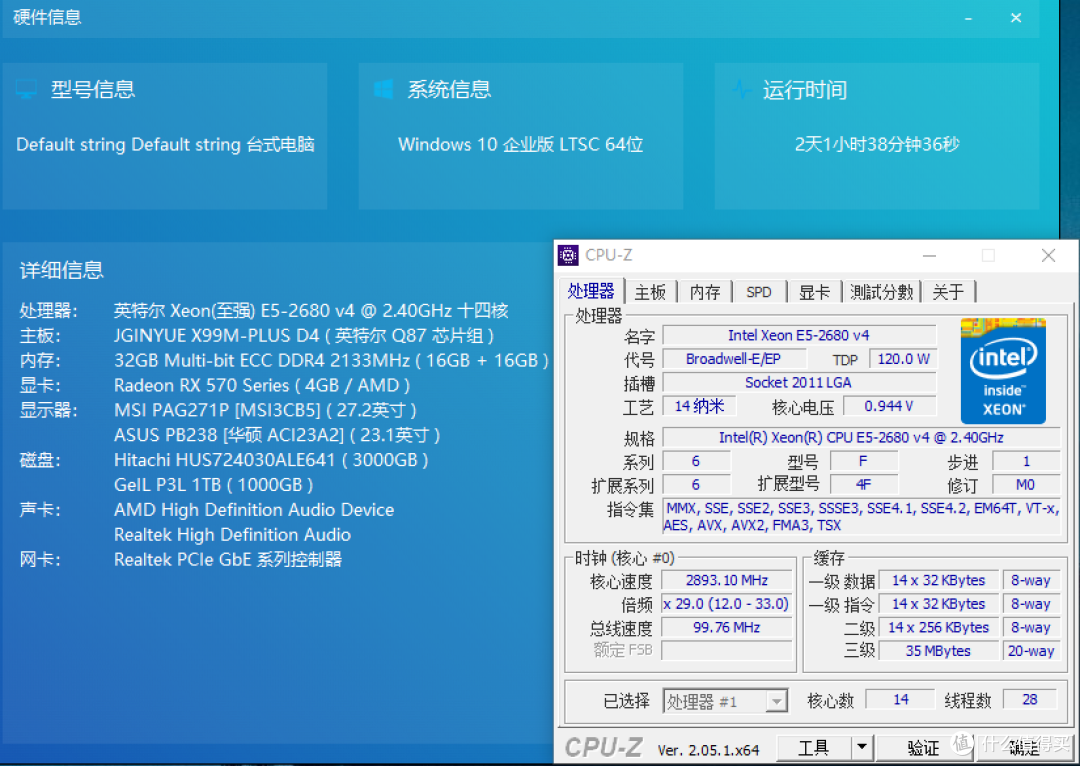This screenshot has width=1080, height=766.
Task: Click the multiplier value x 29.0 (12.0 - 33.0)
Action: pyautogui.click(x=727, y=604)
